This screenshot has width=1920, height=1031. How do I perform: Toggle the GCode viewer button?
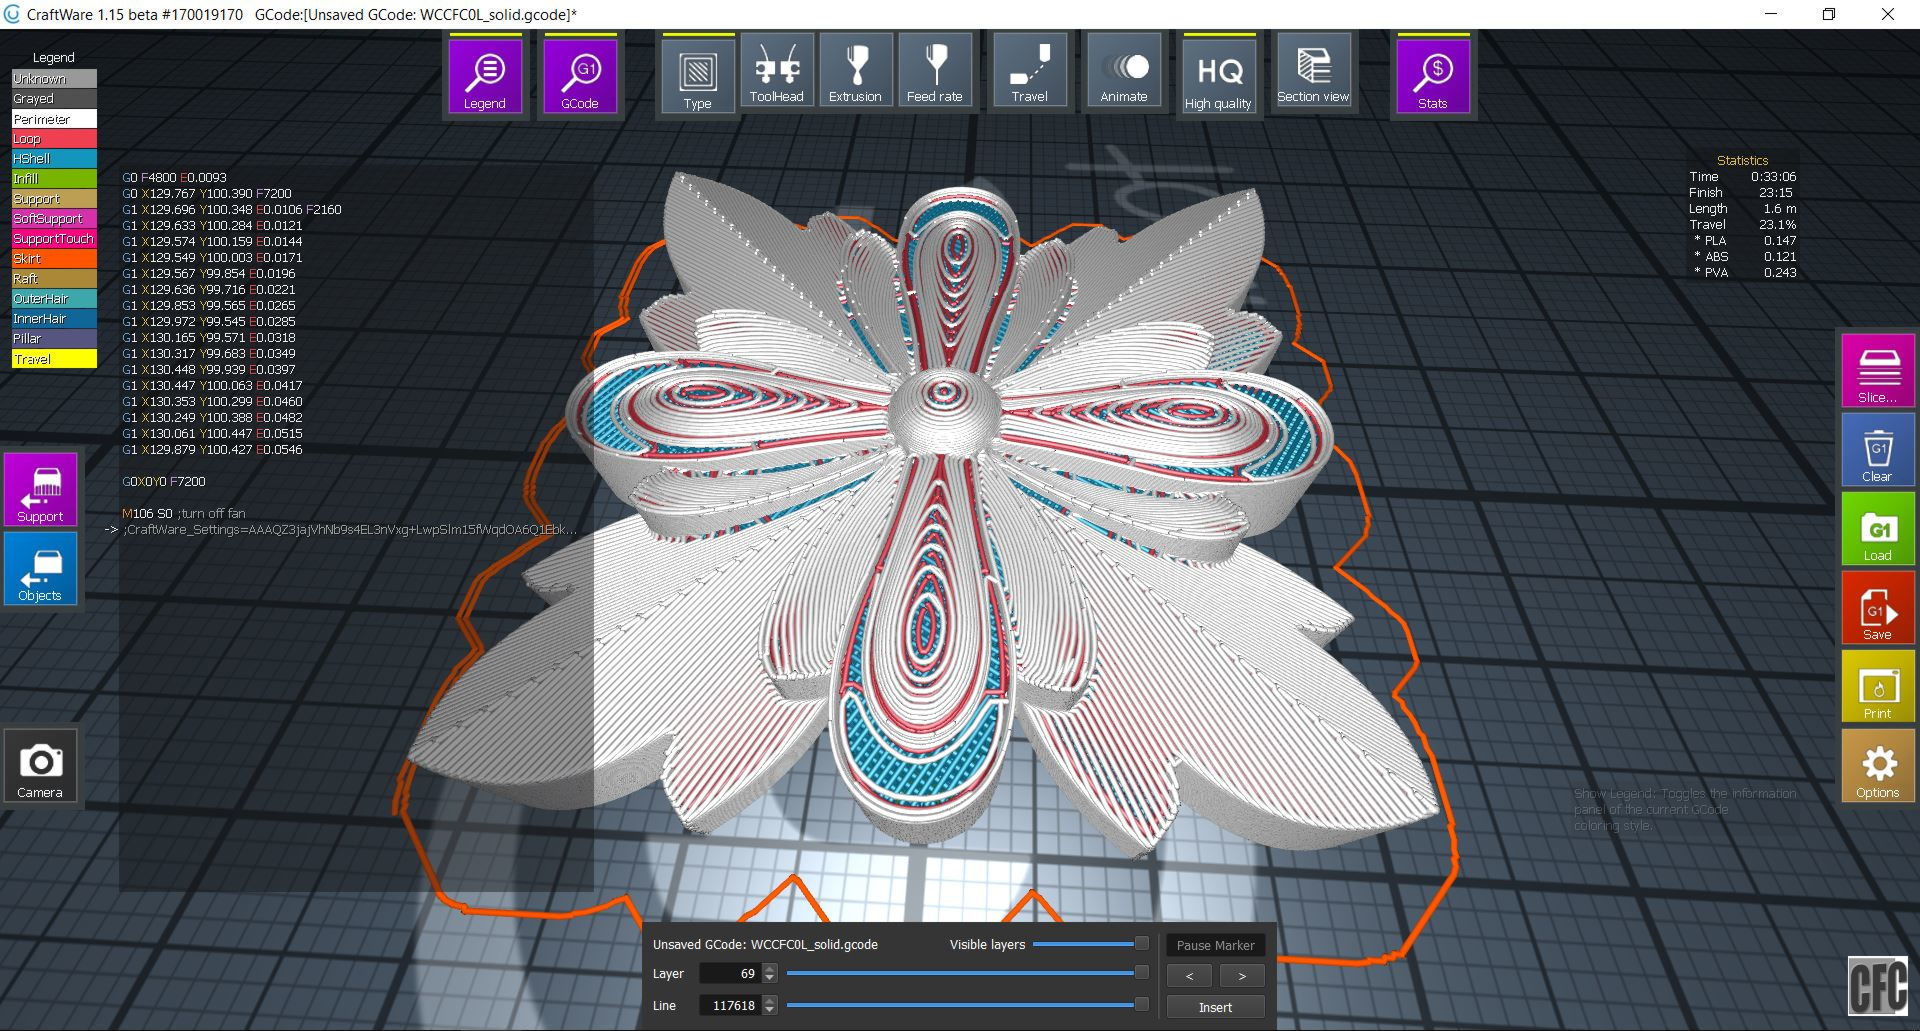click(580, 75)
